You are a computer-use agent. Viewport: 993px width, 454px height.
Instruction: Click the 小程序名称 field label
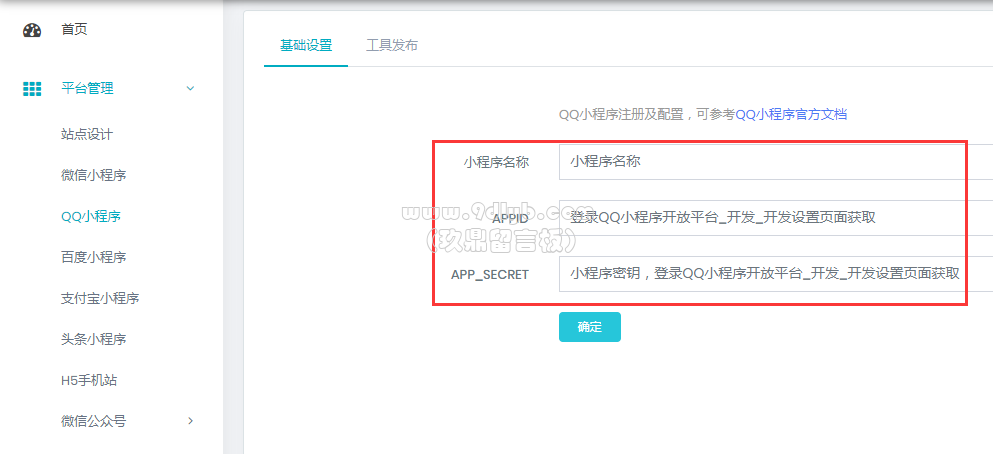pyautogui.click(x=496, y=163)
